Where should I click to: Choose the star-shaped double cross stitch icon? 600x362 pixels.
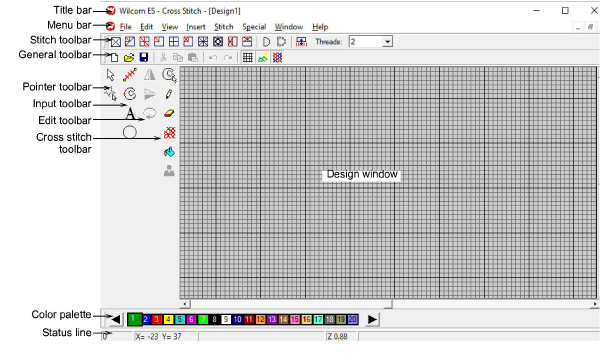pos(203,42)
